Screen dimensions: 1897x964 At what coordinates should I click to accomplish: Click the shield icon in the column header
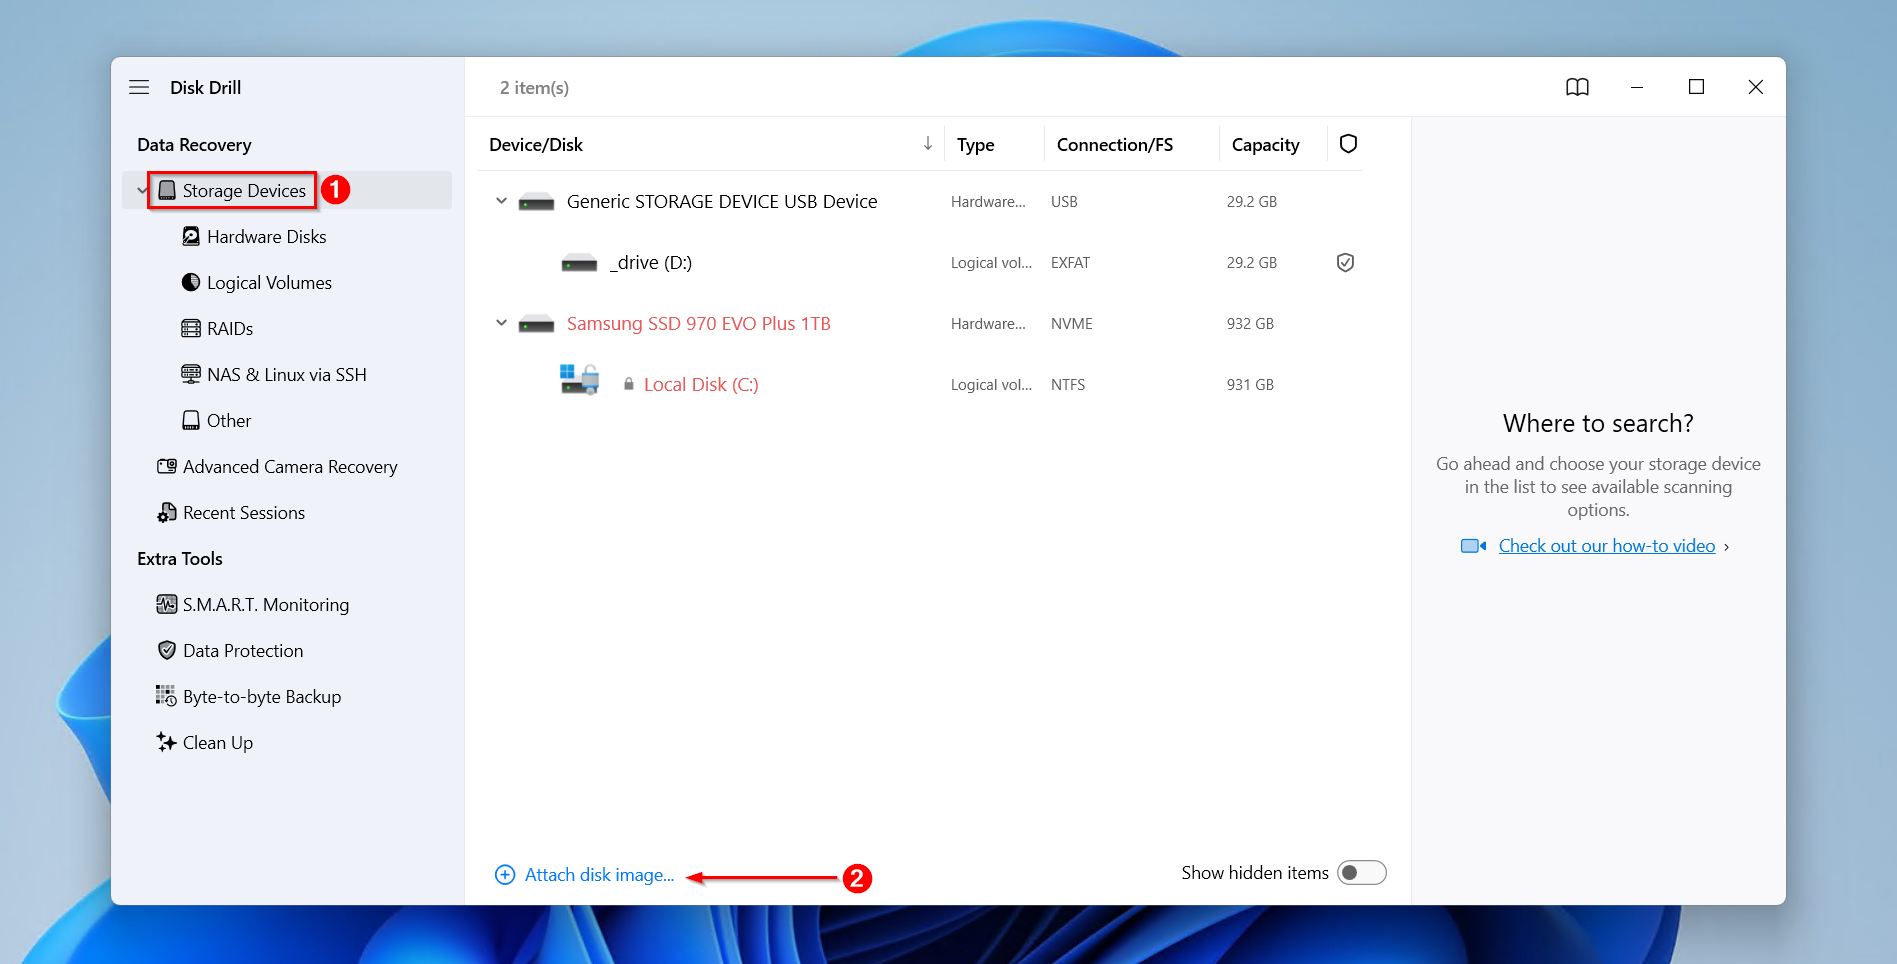point(1349,143)
